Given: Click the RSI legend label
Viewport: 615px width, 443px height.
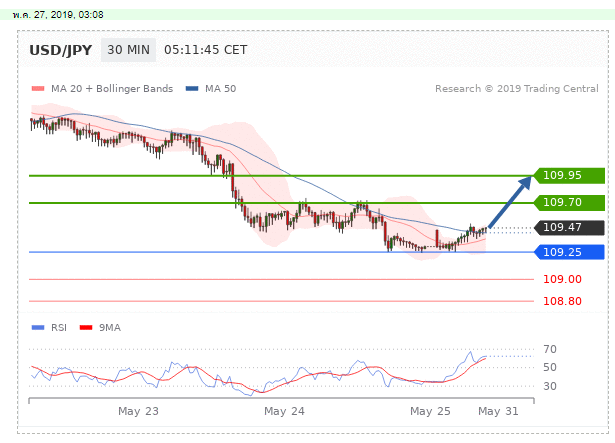Looking at the screenshot, I should click(x=59, y=328).
